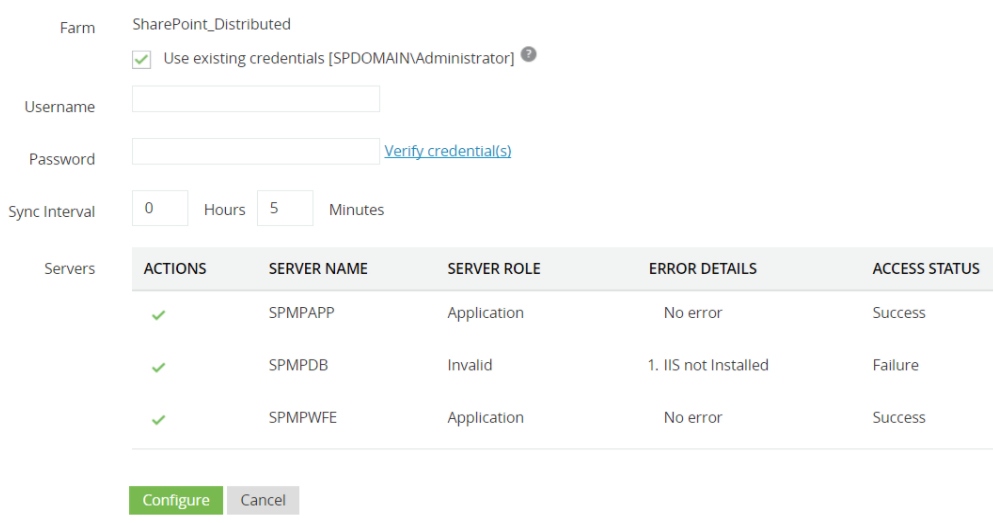The width and height of the screenshot is (993, 523).
Task: Click the green checkmark for SPMPDB server
Action: point(158,367)
